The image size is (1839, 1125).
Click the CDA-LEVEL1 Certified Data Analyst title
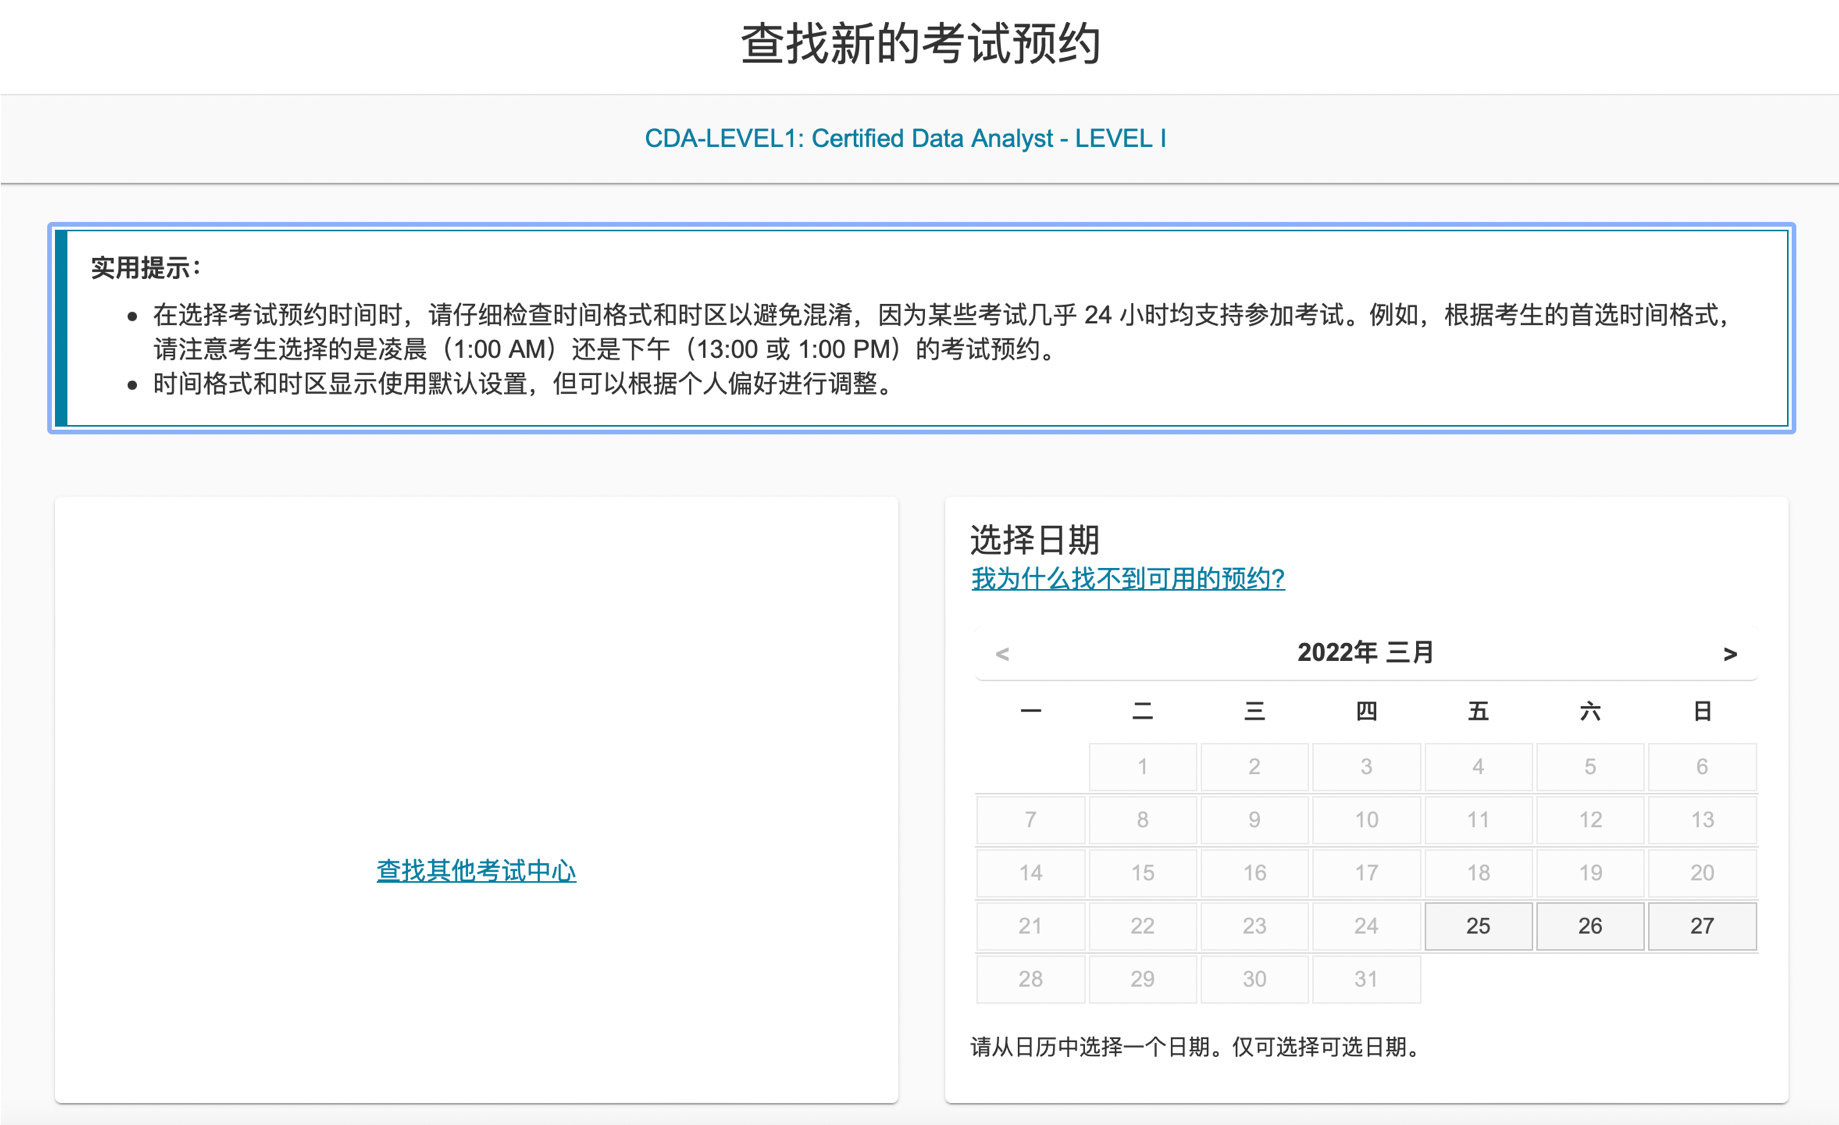click(x=908, y=139)
